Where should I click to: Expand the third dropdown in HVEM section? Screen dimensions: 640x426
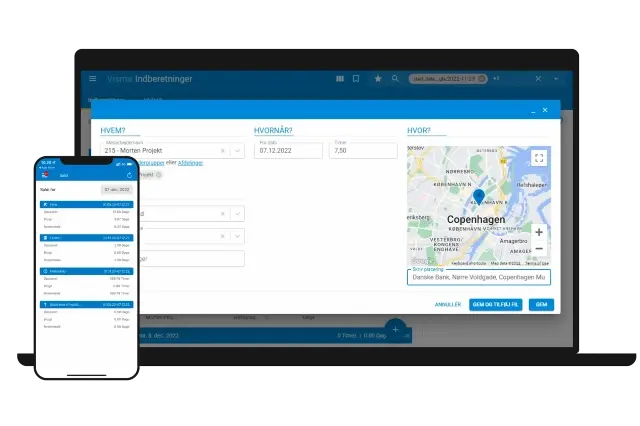[237, 236]
